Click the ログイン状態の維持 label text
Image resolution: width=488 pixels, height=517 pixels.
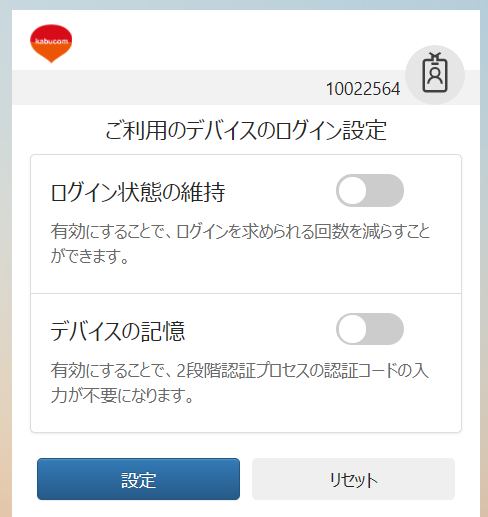pyautogui.click(x=138, y=192)
